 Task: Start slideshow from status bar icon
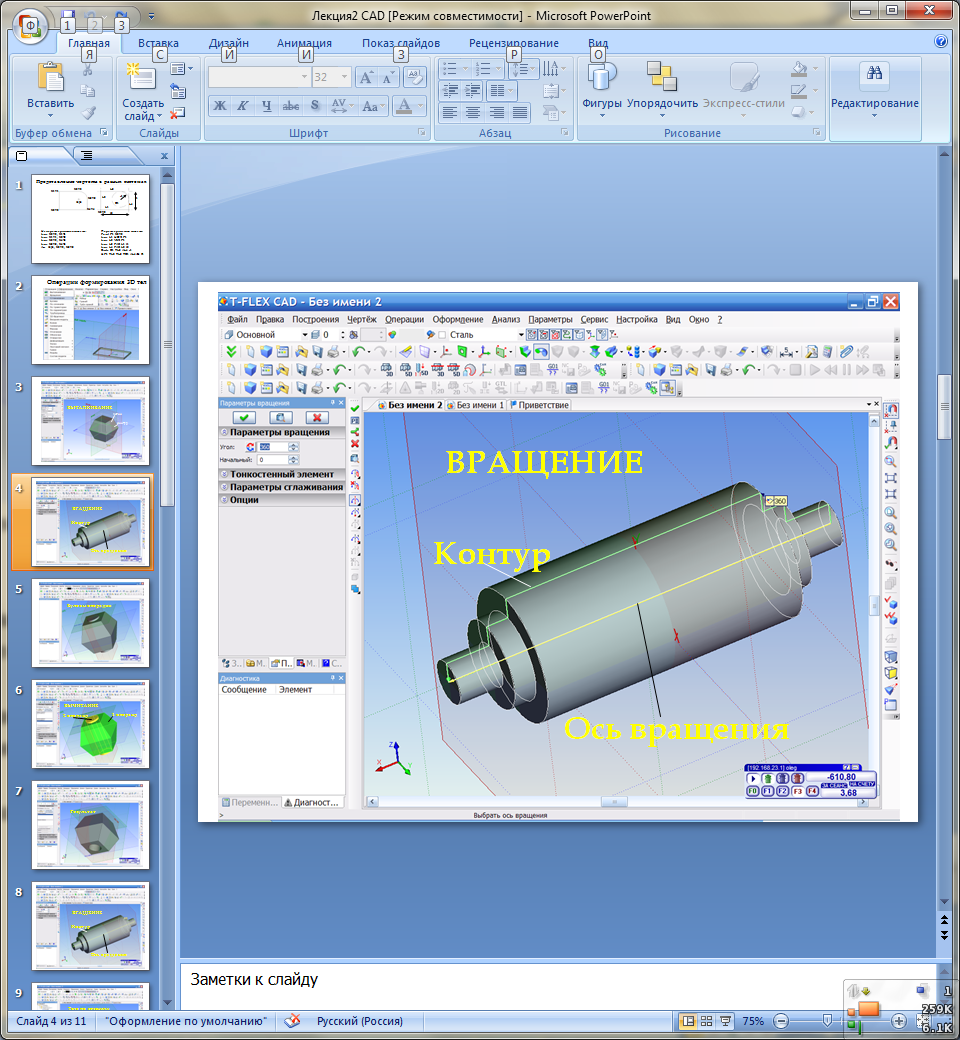[726, 1021]
